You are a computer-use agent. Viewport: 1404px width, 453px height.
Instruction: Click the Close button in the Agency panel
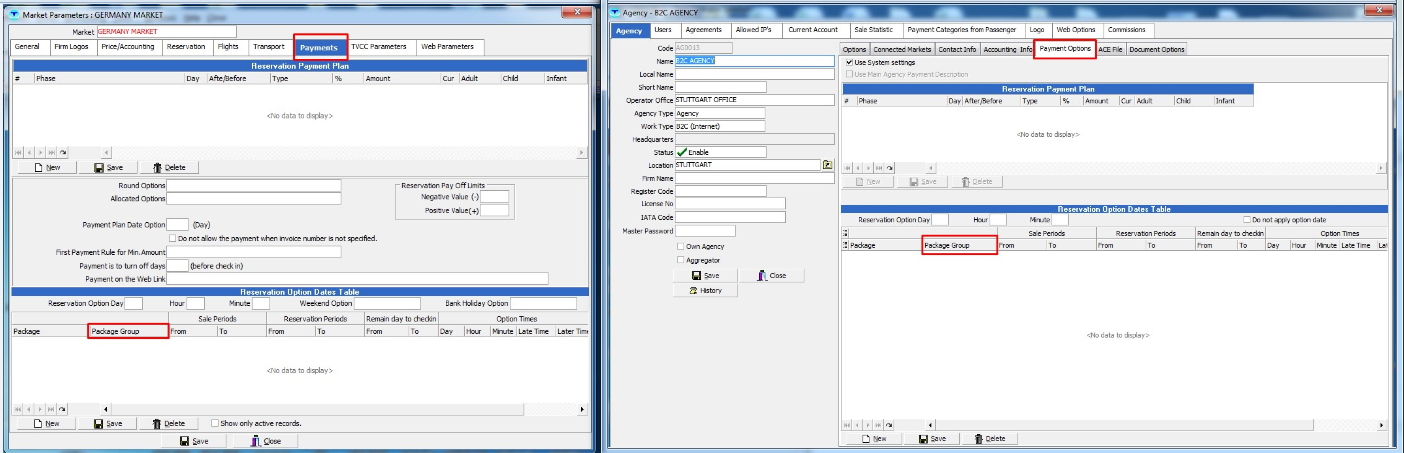tap(770, 275)
